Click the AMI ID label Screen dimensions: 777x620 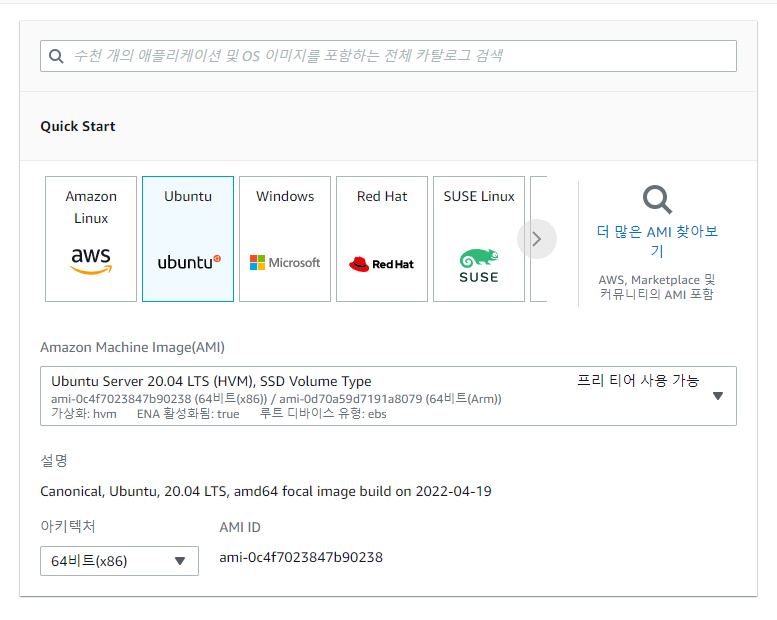coord(240,527)
